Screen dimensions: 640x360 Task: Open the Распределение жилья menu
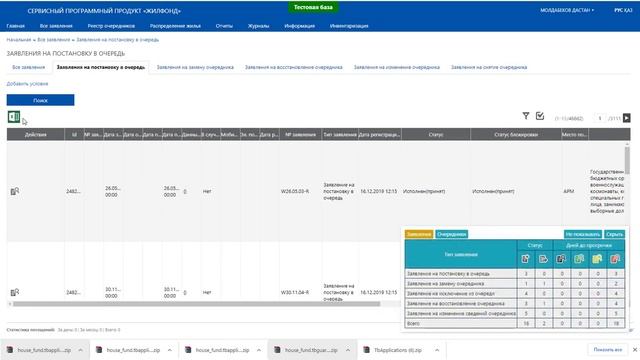click(x=175, y=26)
